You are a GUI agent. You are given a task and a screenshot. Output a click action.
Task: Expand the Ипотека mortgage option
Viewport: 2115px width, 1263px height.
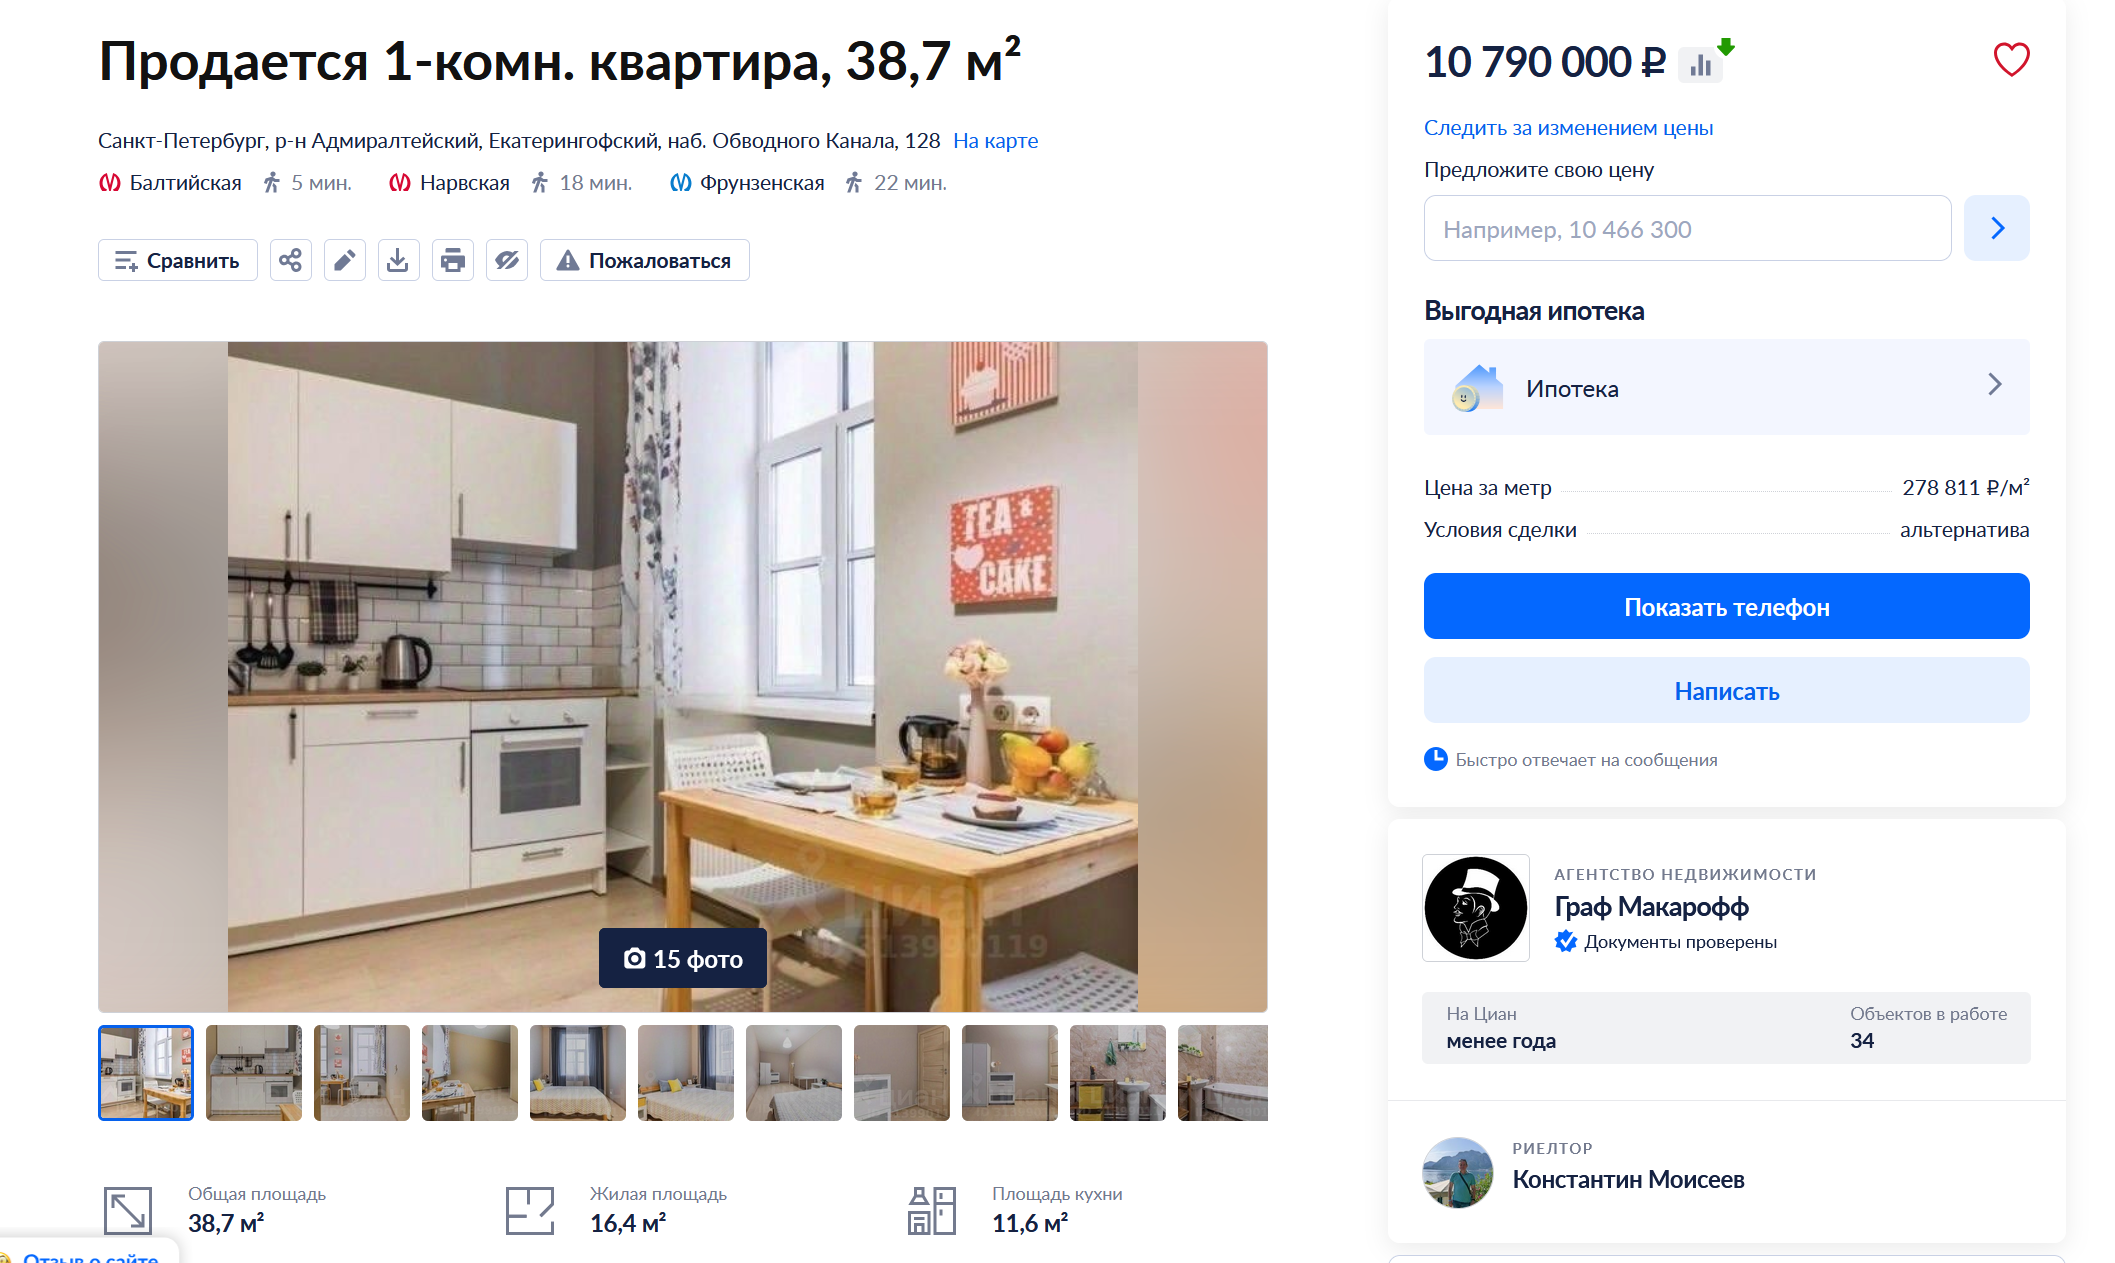[1727, 387]
